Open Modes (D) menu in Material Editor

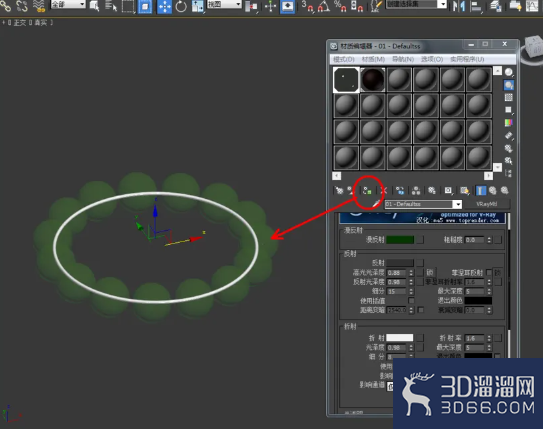coord(344,59)
